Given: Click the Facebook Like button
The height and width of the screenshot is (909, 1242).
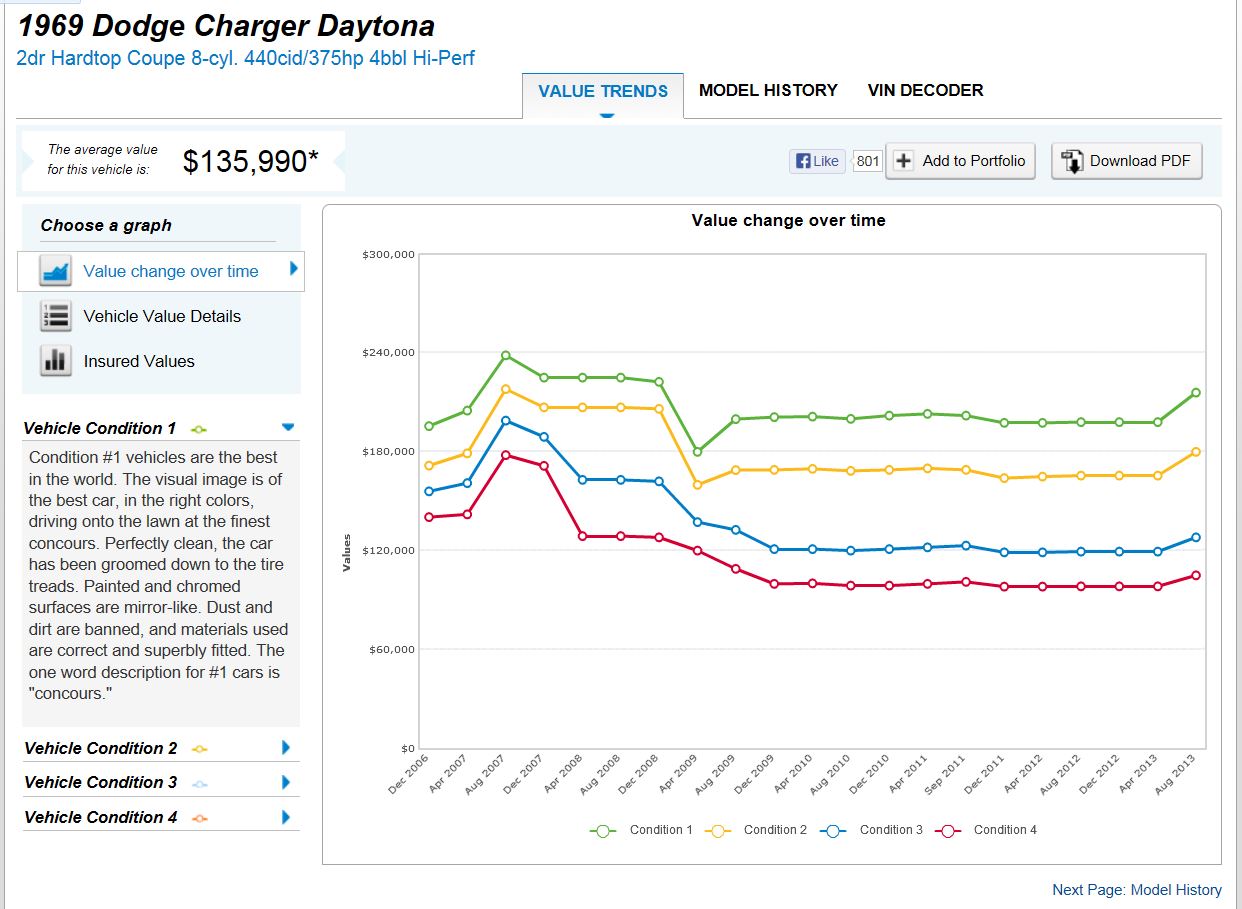Looking at the screenshot, I should point(817,161).
